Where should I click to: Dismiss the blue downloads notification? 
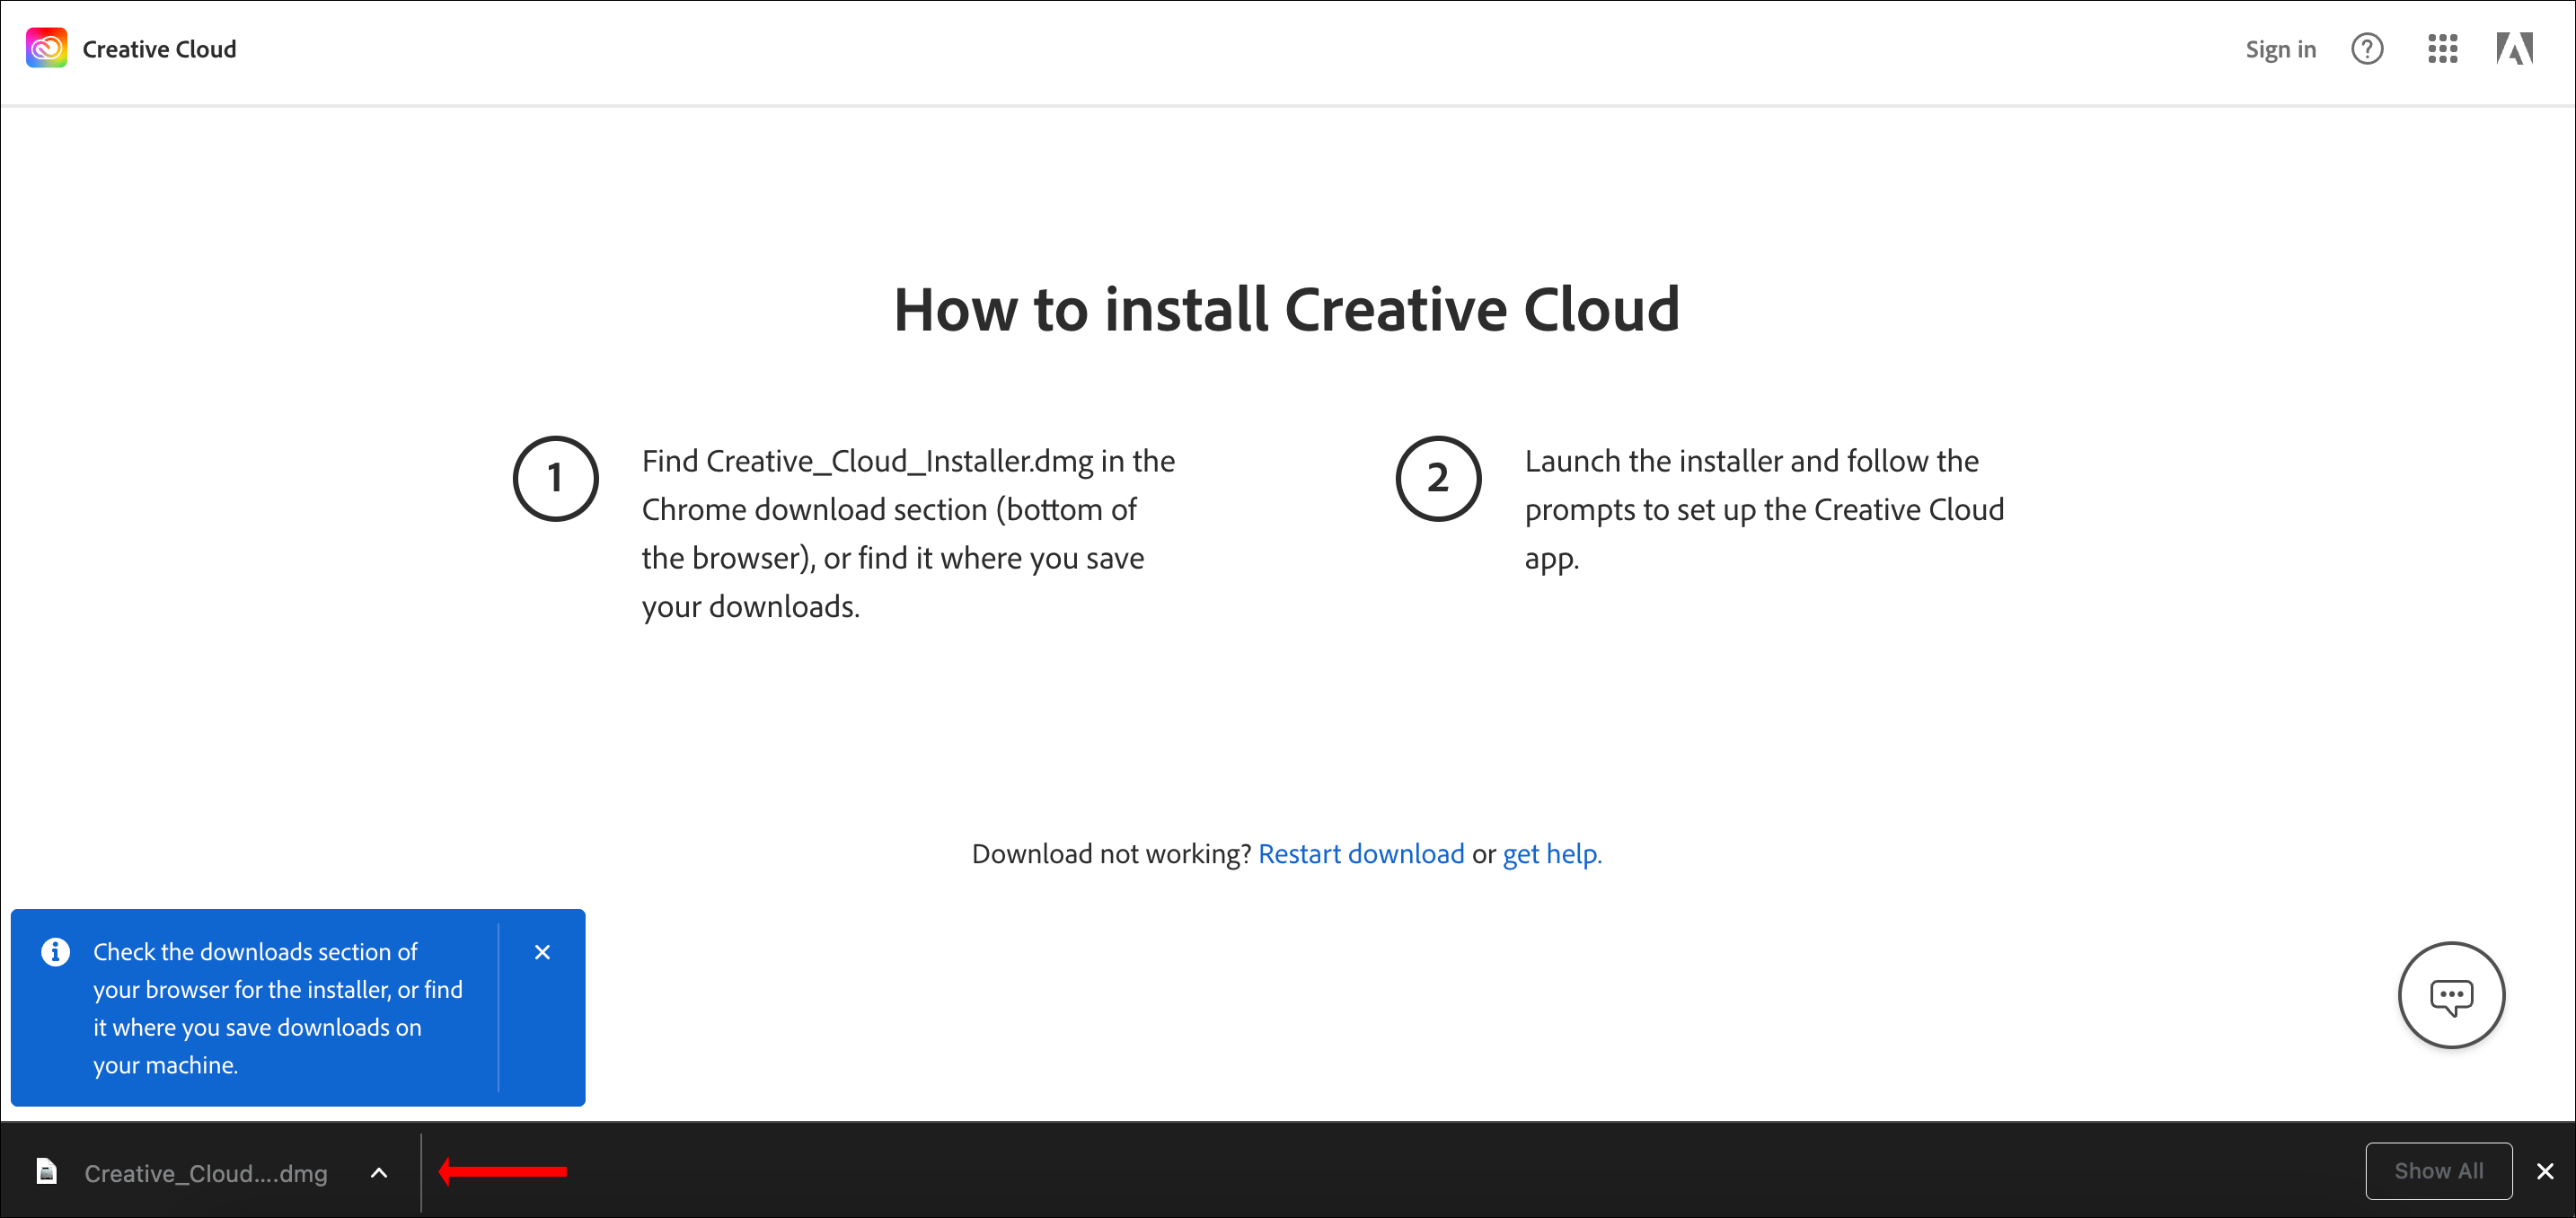pos(542,952)
